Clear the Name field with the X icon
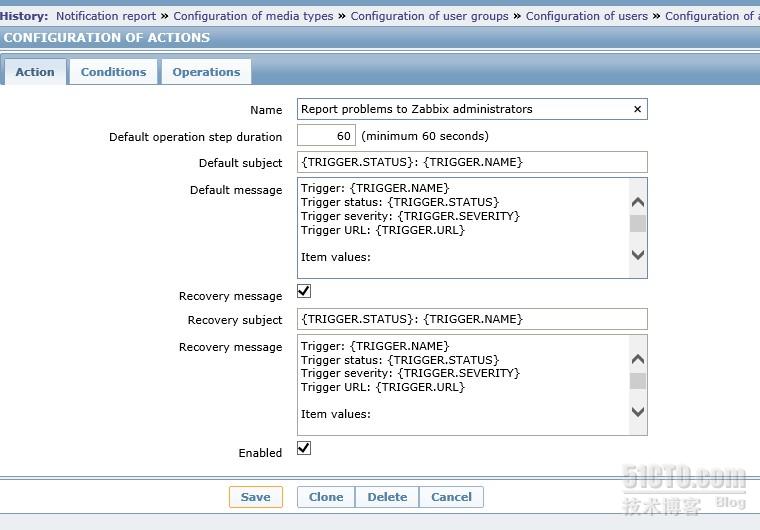 [637, 109]
